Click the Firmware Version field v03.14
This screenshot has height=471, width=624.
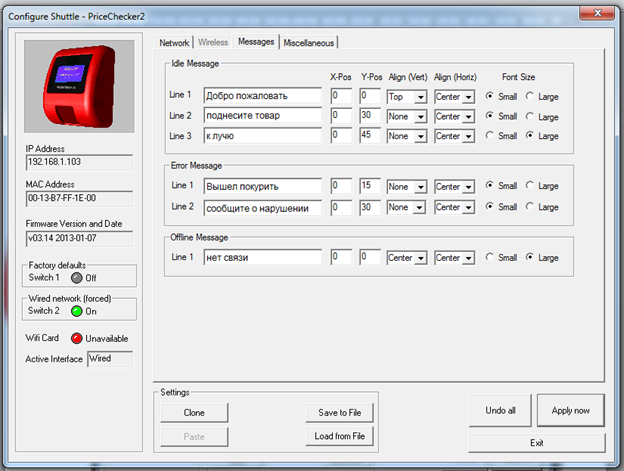click(x=79, y=239)
